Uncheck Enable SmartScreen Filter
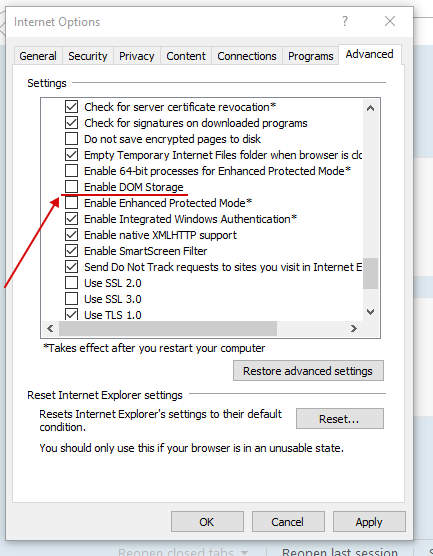 point(71,251)
